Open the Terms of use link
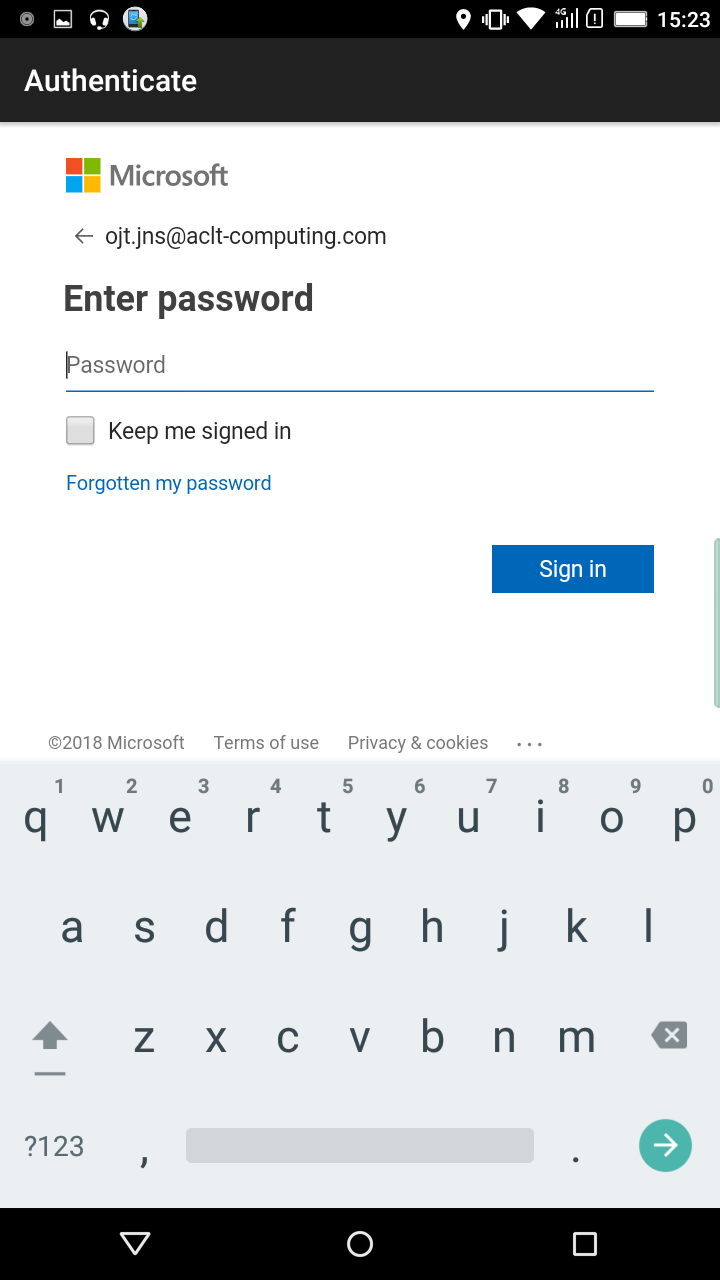The image size is (720, 1280). click(266, 743)
